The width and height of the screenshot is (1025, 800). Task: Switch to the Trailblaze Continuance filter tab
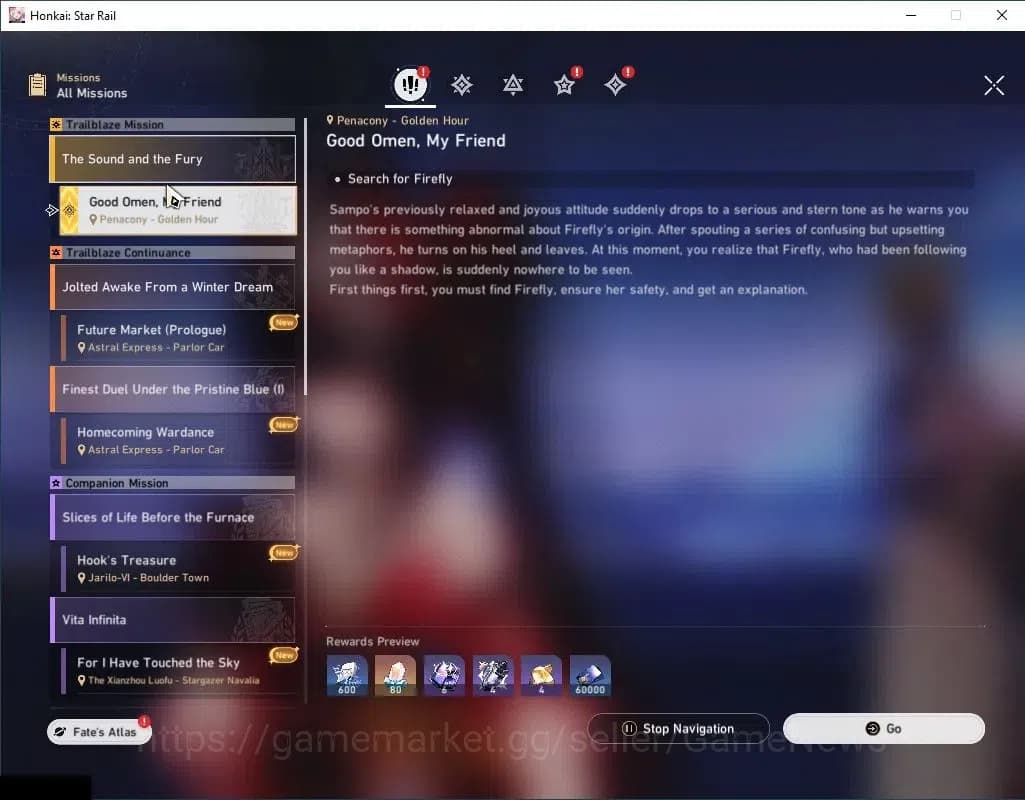point(512,85)
